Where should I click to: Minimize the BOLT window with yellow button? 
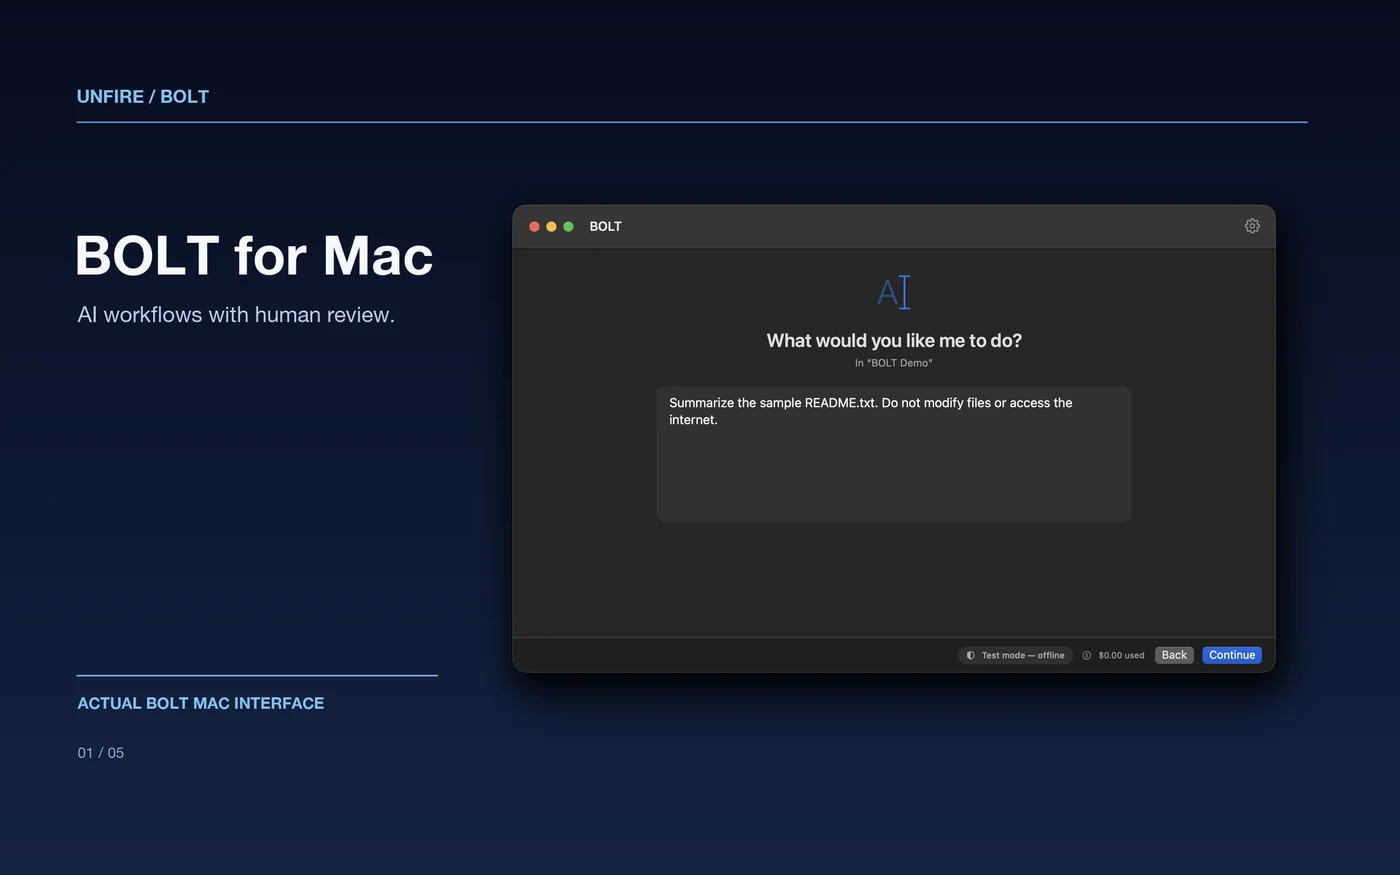tap(551, 227)
